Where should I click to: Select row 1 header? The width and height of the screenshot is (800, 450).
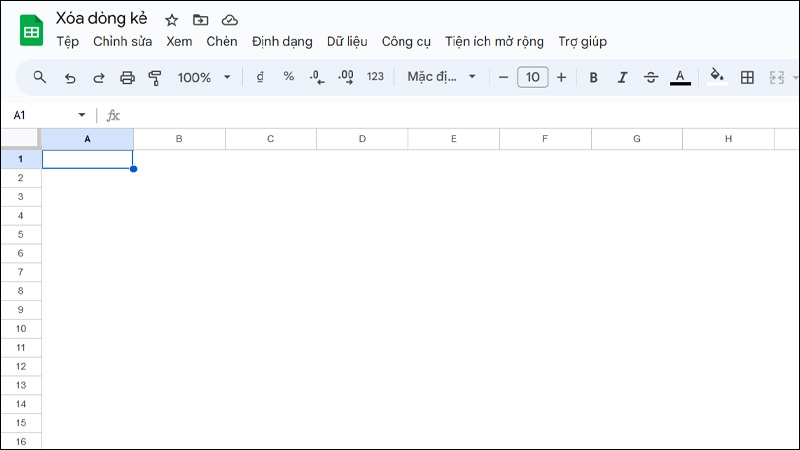click(x=20, y=159)
